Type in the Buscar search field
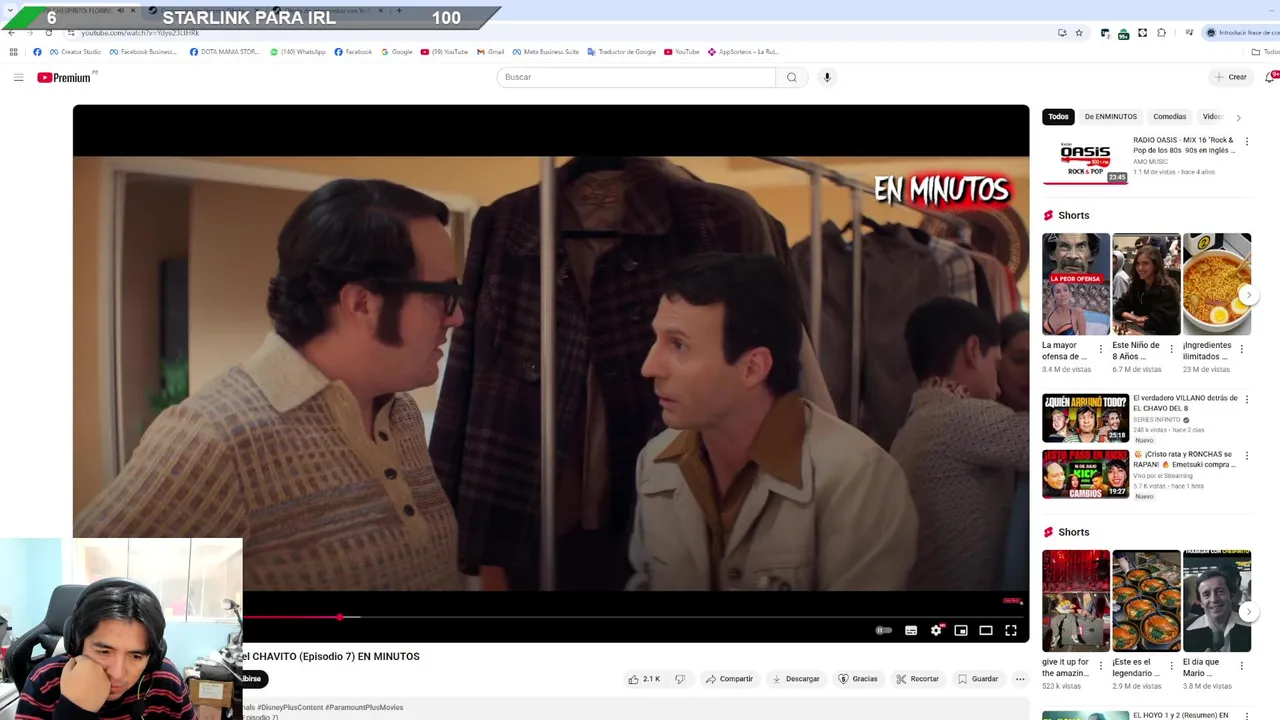This screenshot has height=720, width=1280. point(636,77)
